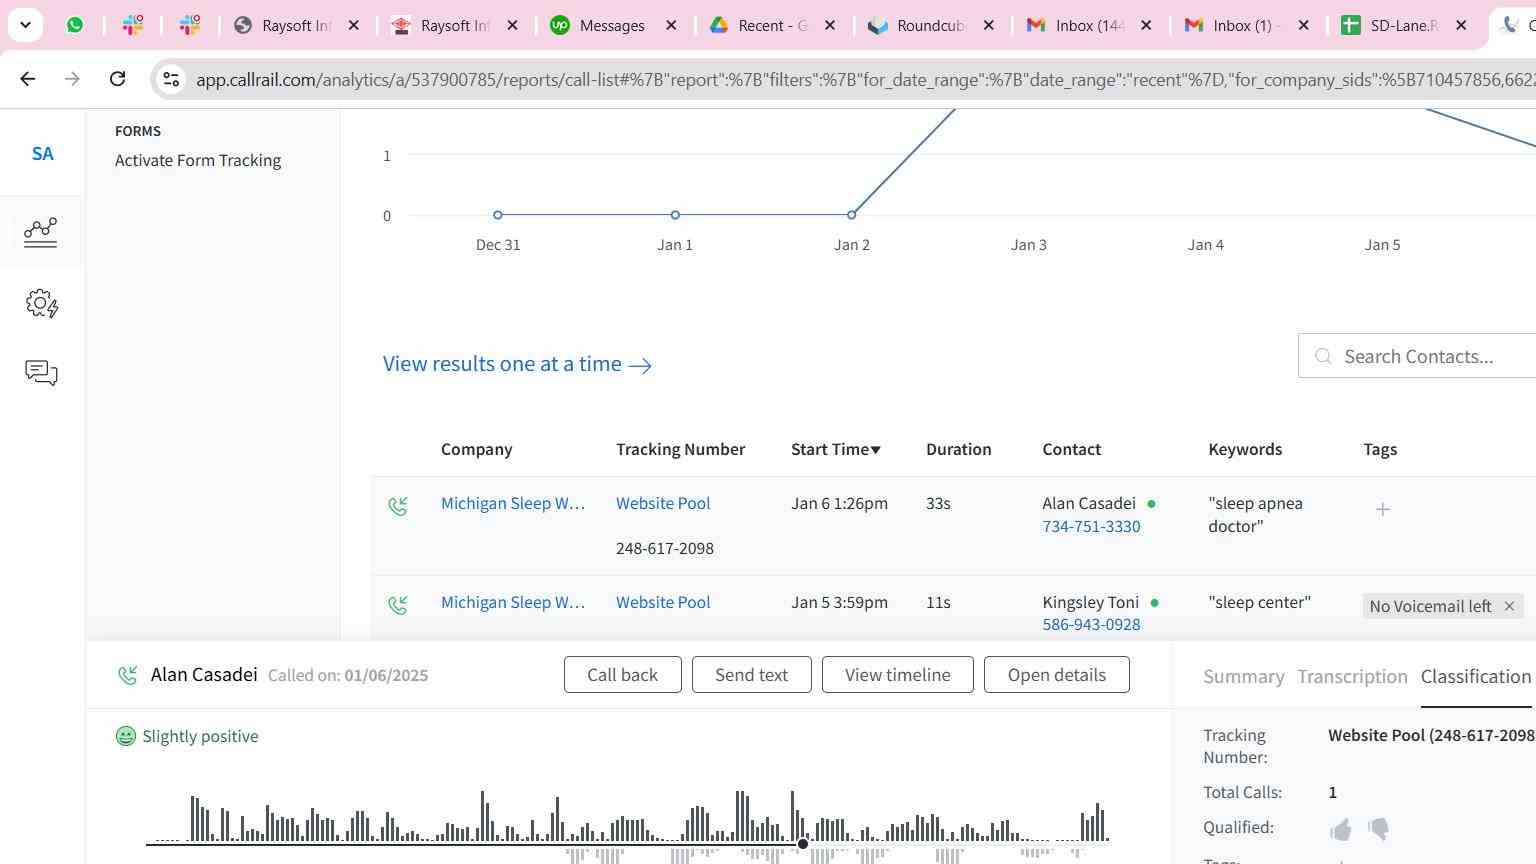Click the Dec 31 data point on chart
Screen dimensions: 1536x864
498,215
